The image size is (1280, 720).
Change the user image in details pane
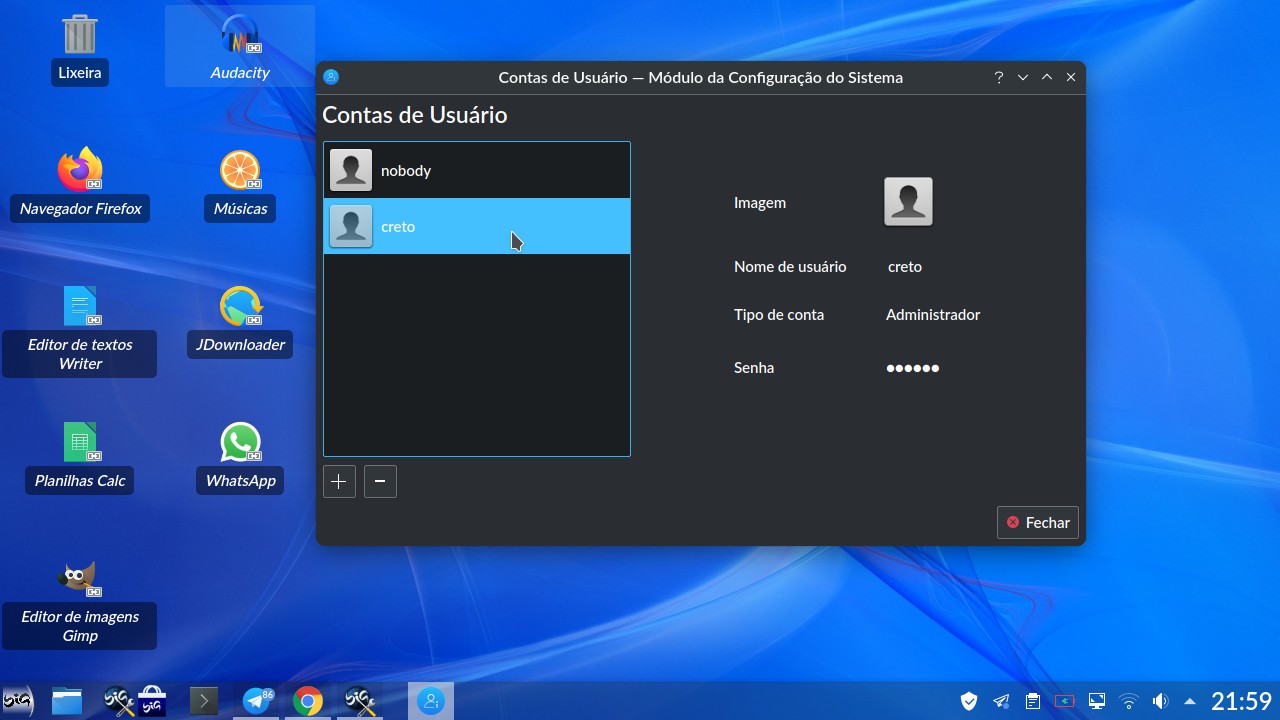click(x=908, y=202)
